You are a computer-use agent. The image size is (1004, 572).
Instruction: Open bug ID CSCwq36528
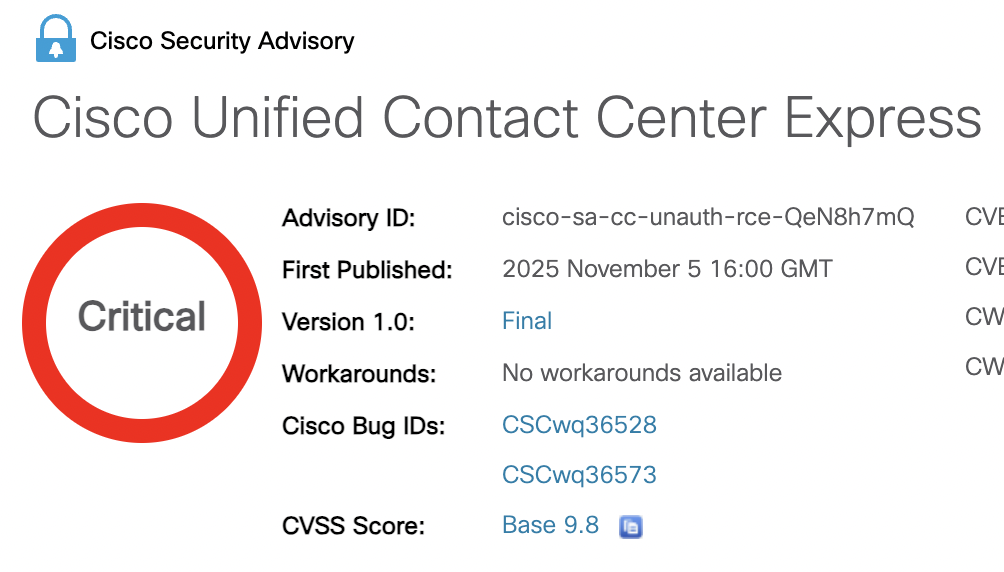[579, 425]
